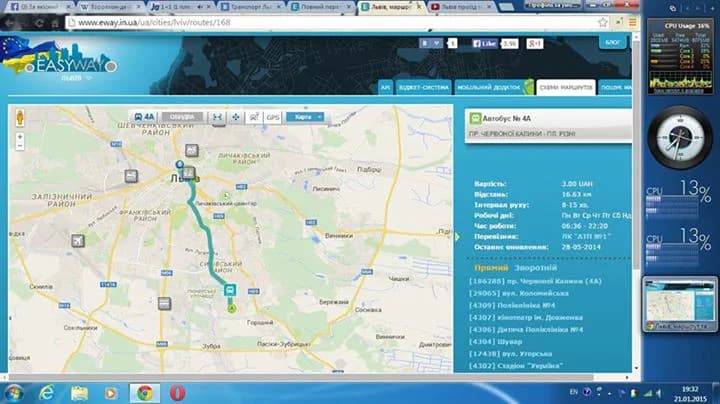Click the Facebook Like button
This screenshot has width=720, height=404.
tap(484, 44)
